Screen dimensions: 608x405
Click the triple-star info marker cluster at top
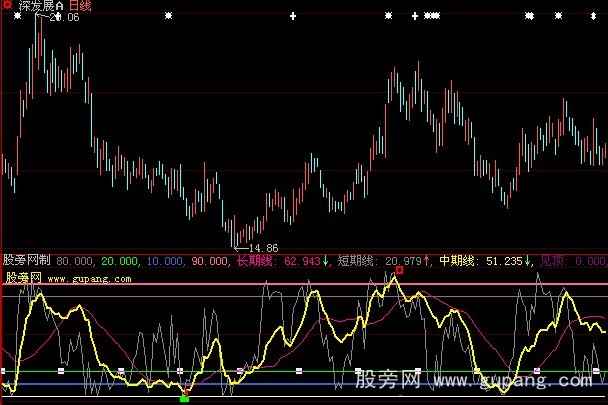(432, 16)
